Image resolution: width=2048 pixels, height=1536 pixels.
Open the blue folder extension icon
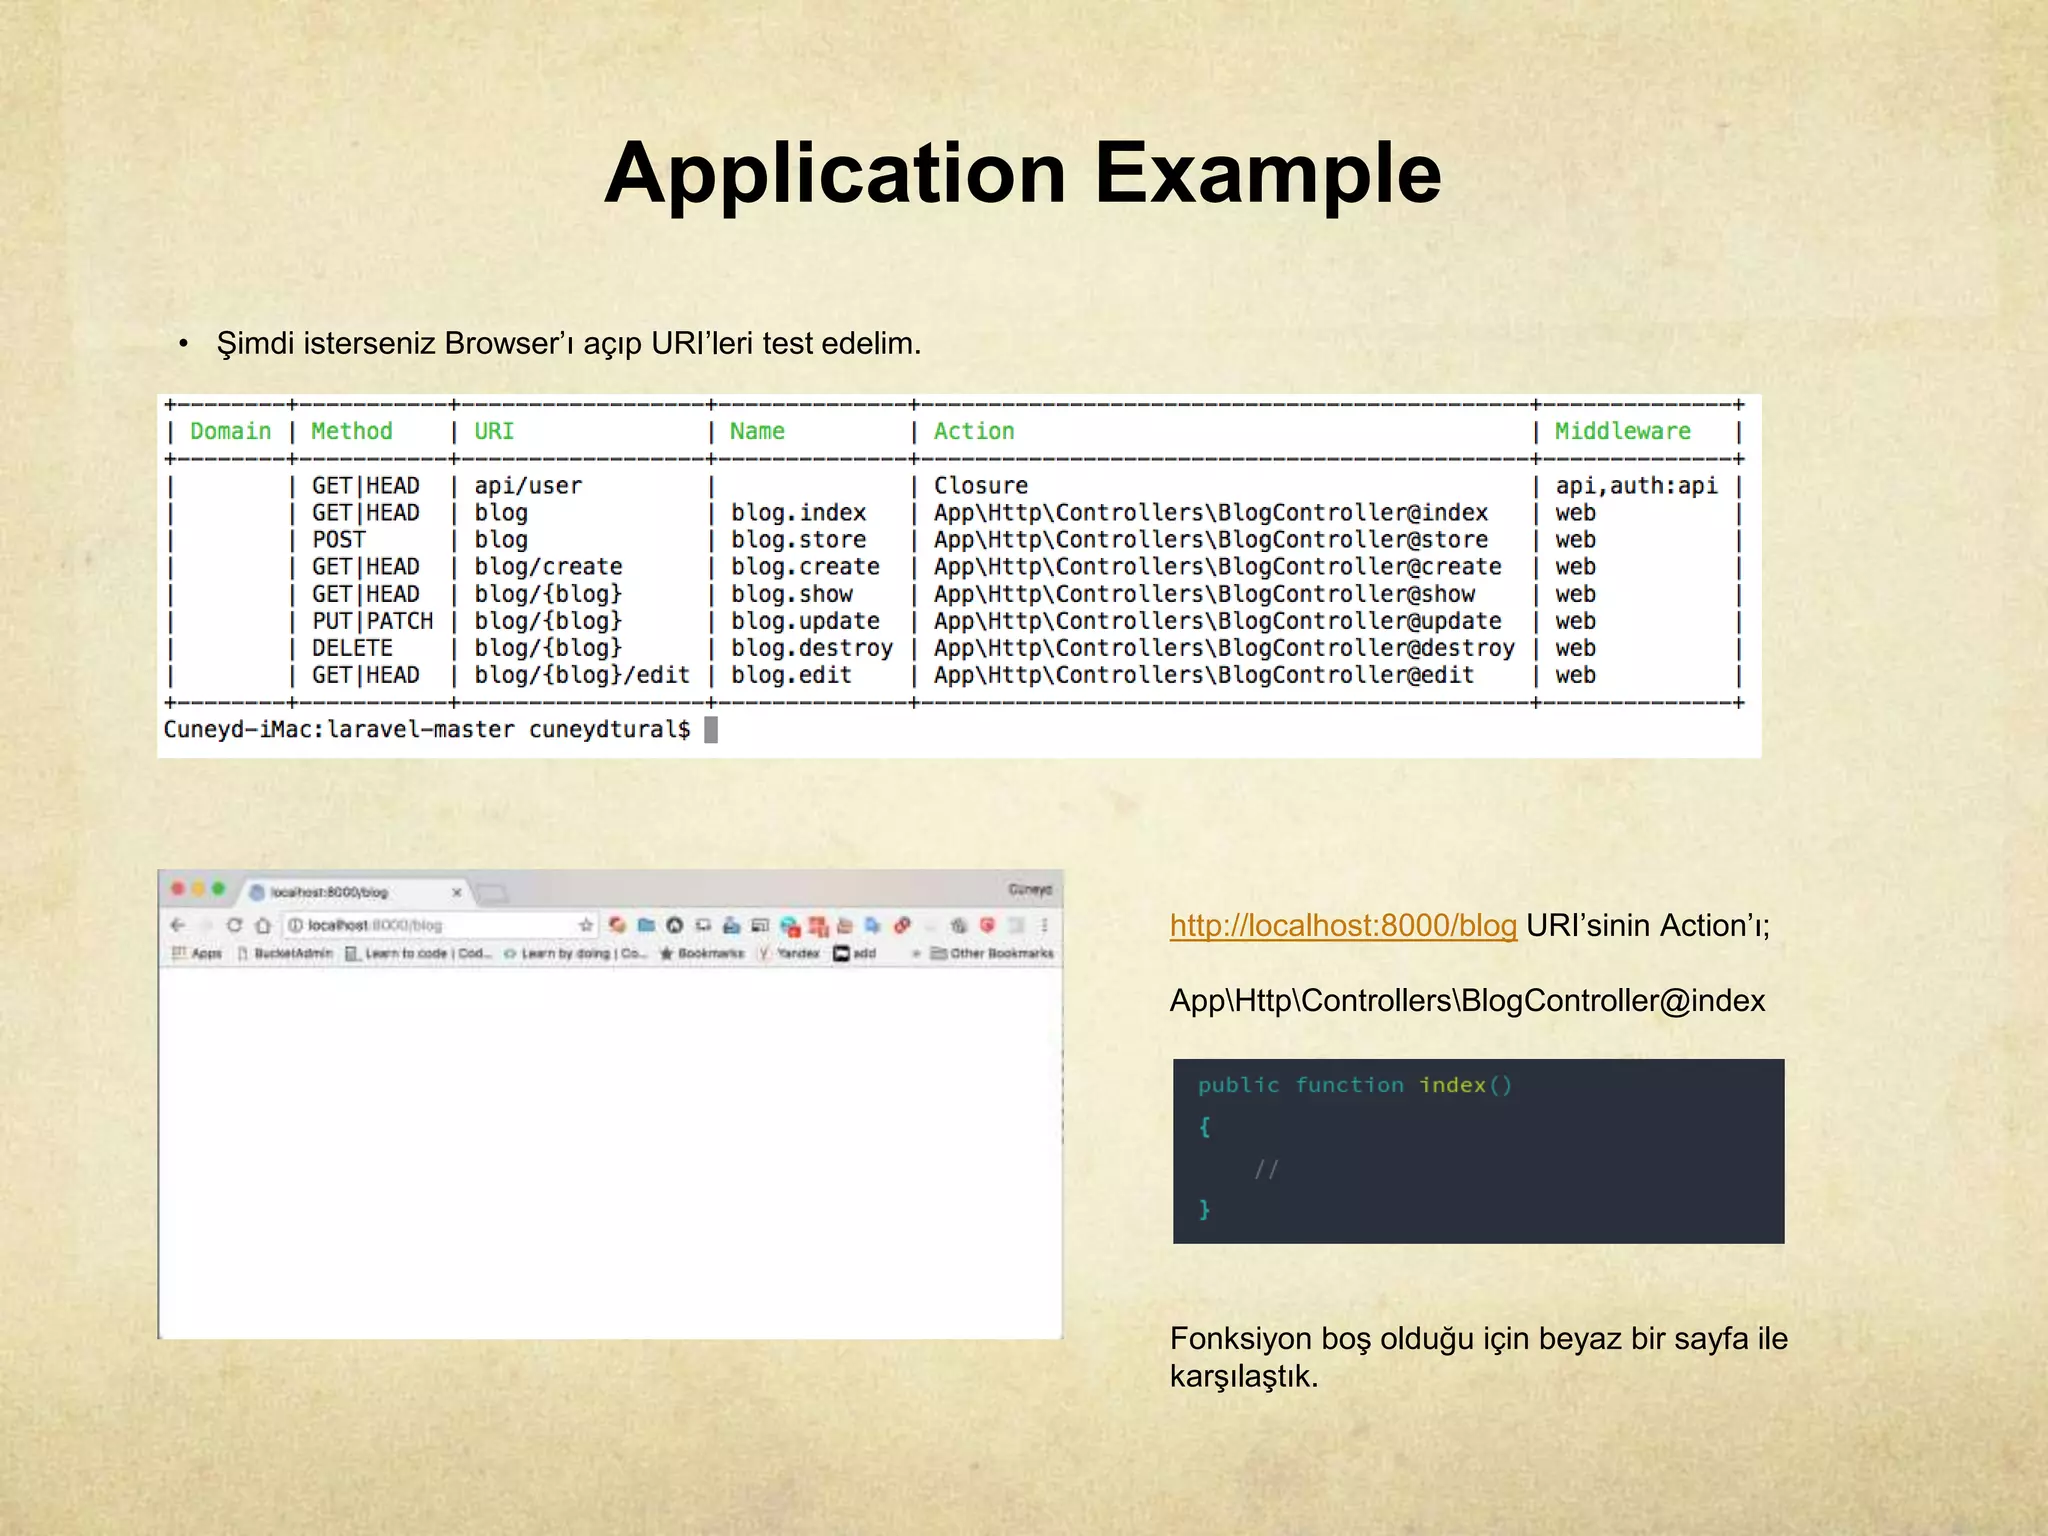click(646, 925)
